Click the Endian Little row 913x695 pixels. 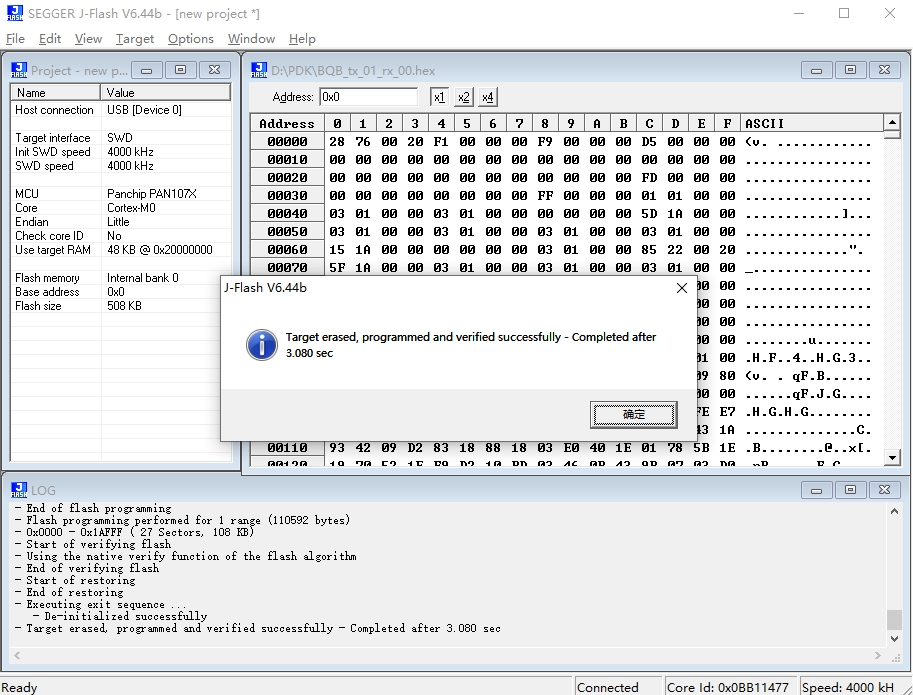[x=121, y=222]
